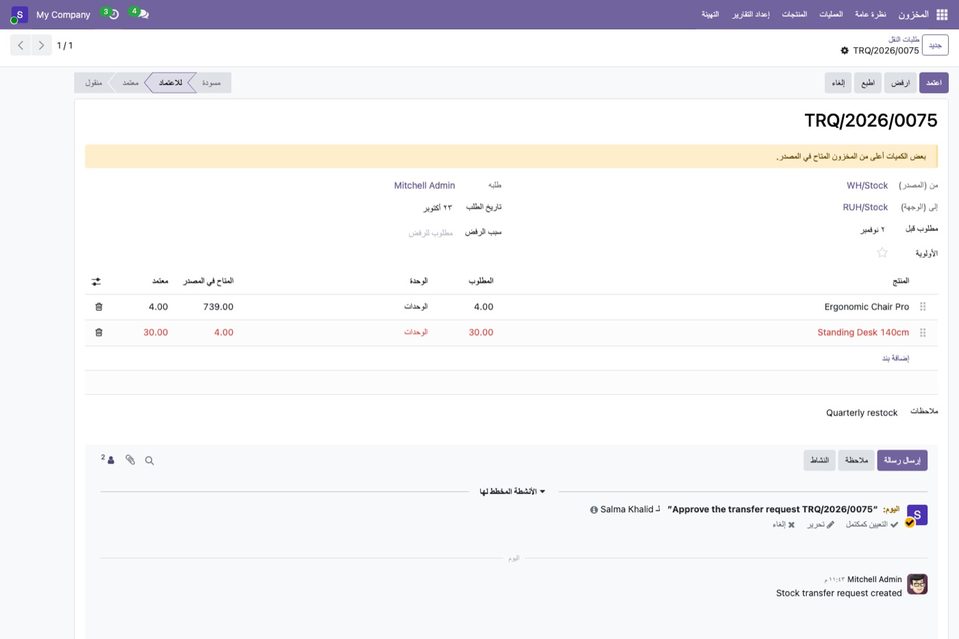
Task: Open the التهيئة menu
Action: click(x=710, y=14)
